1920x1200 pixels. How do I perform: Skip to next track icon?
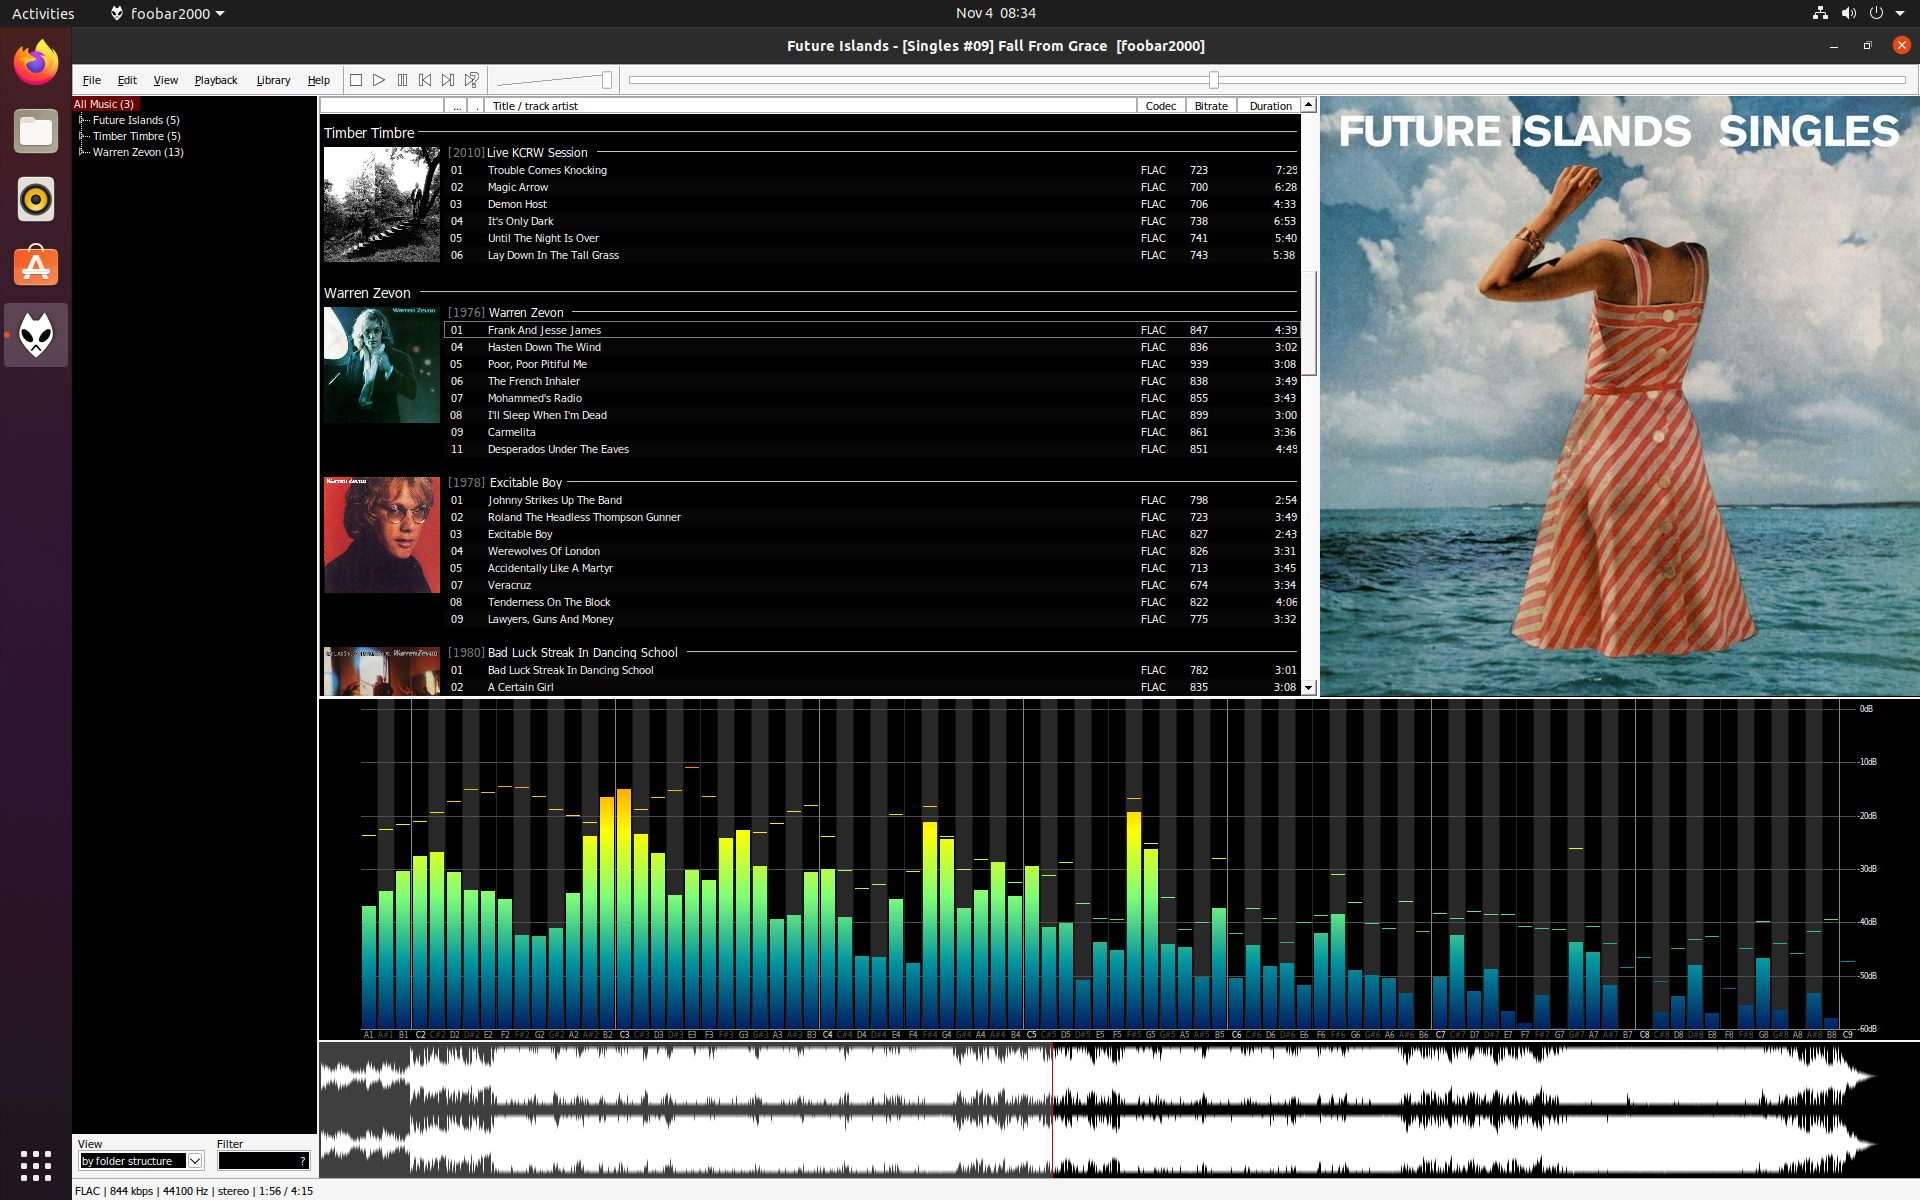pyautogui.click(x=448, y=80)
